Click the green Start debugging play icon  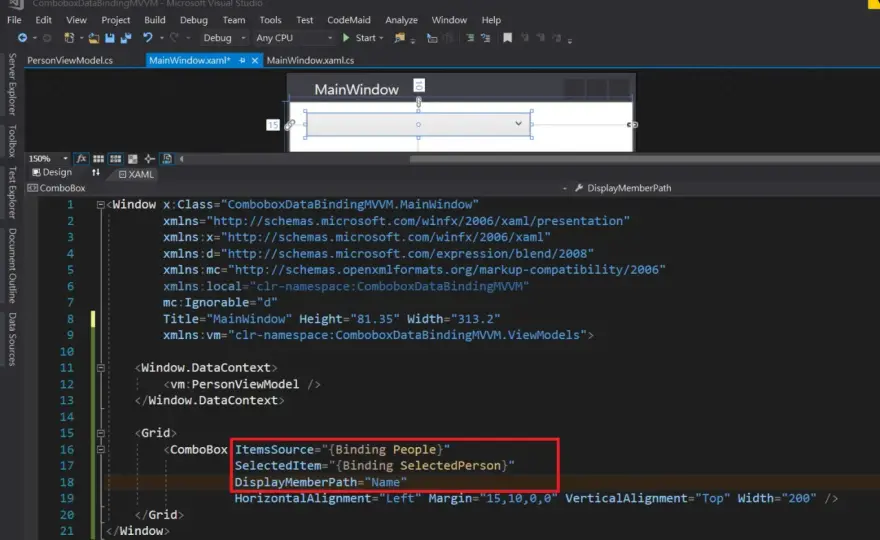[346, 38]
